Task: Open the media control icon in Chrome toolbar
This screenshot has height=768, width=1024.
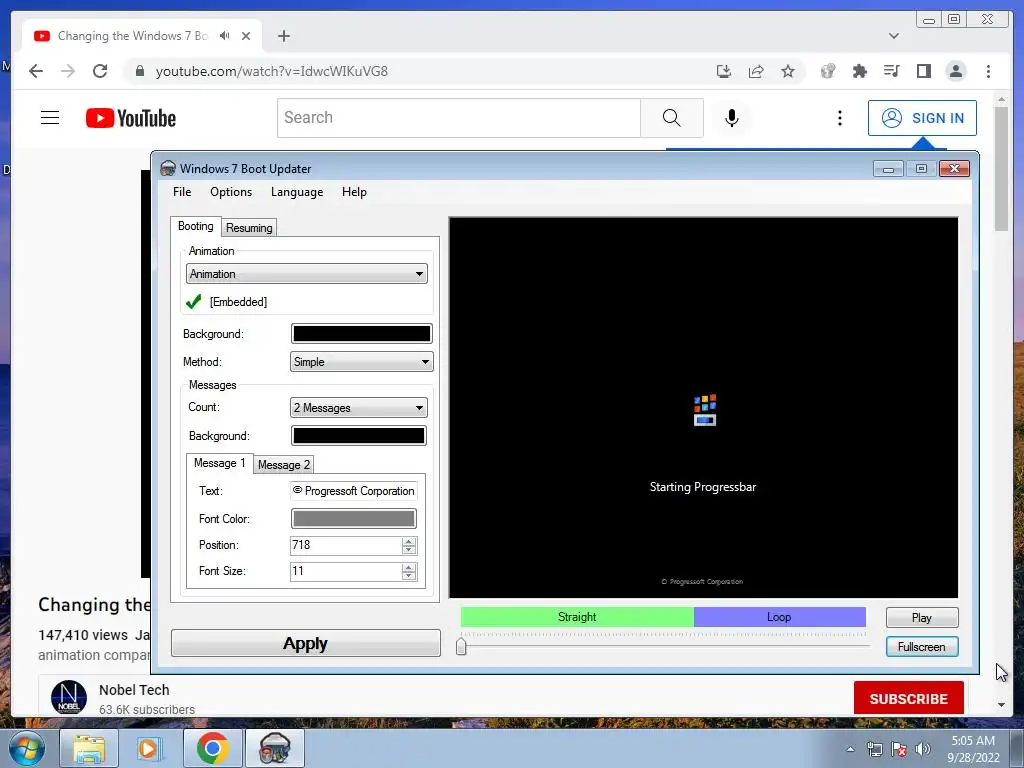Action: pyautogui.click(x=891, y=71)
